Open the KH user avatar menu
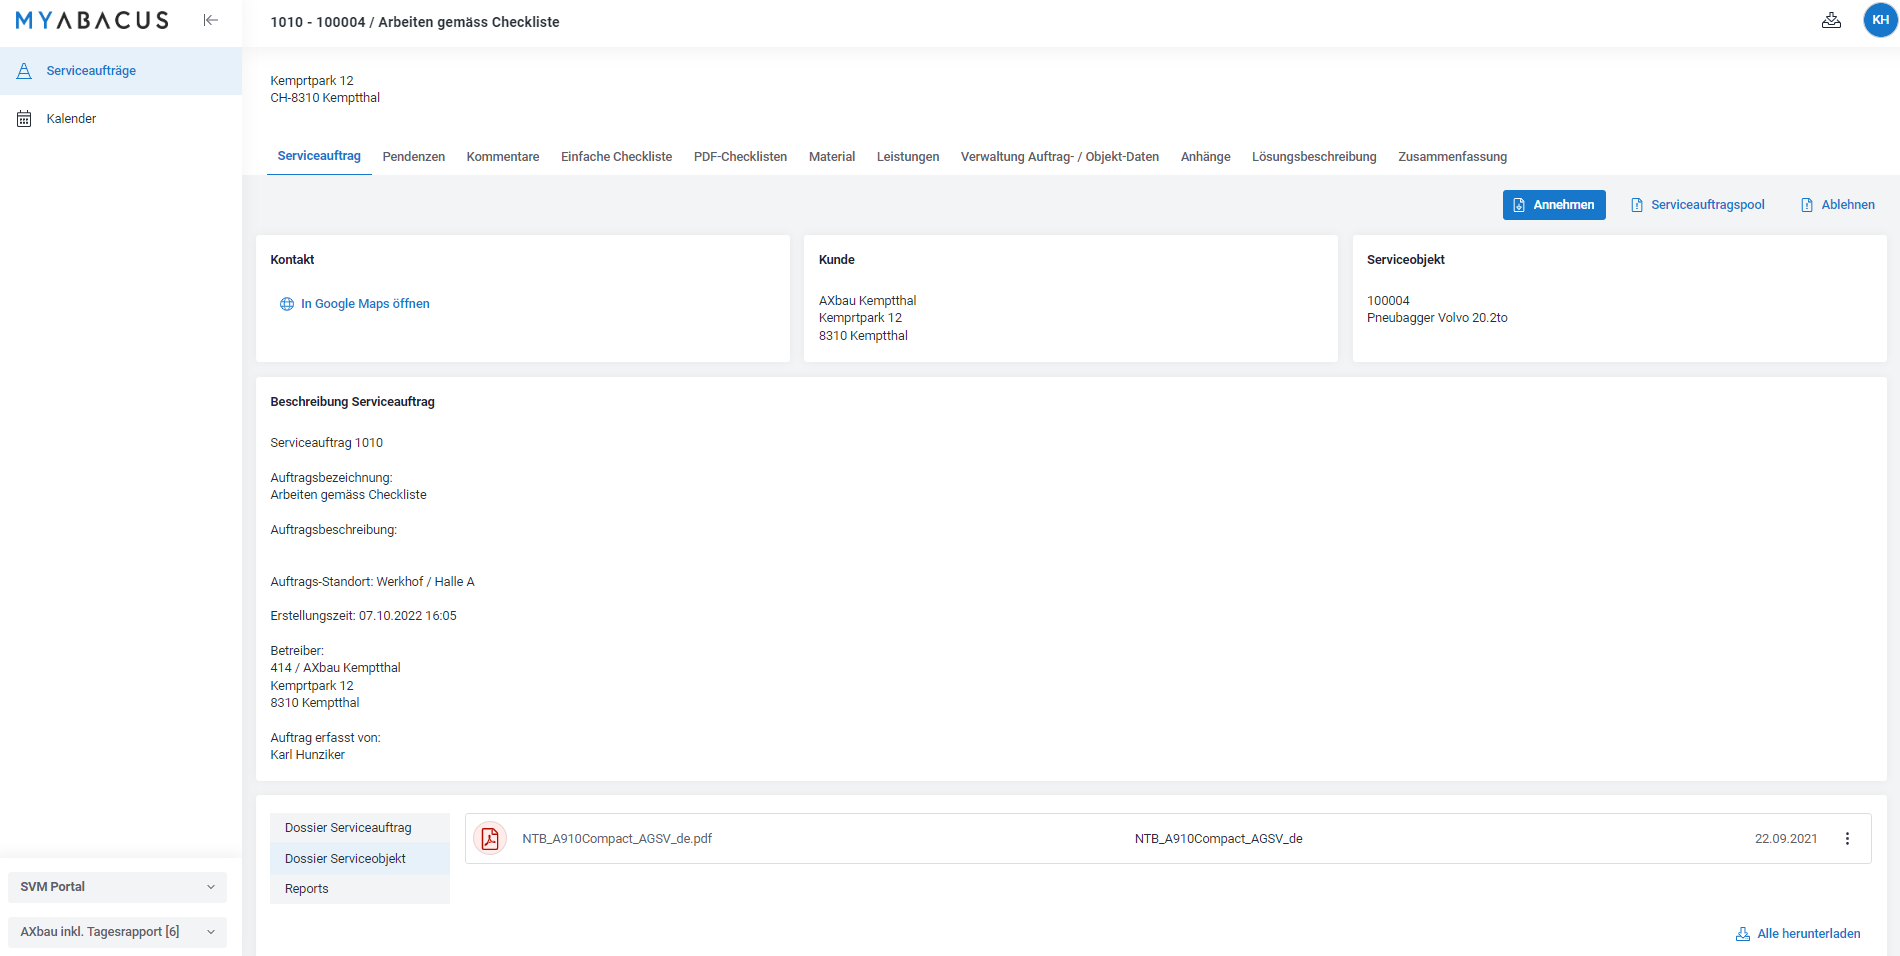This screenshot has height=956, width=1900. (1880, 20)
